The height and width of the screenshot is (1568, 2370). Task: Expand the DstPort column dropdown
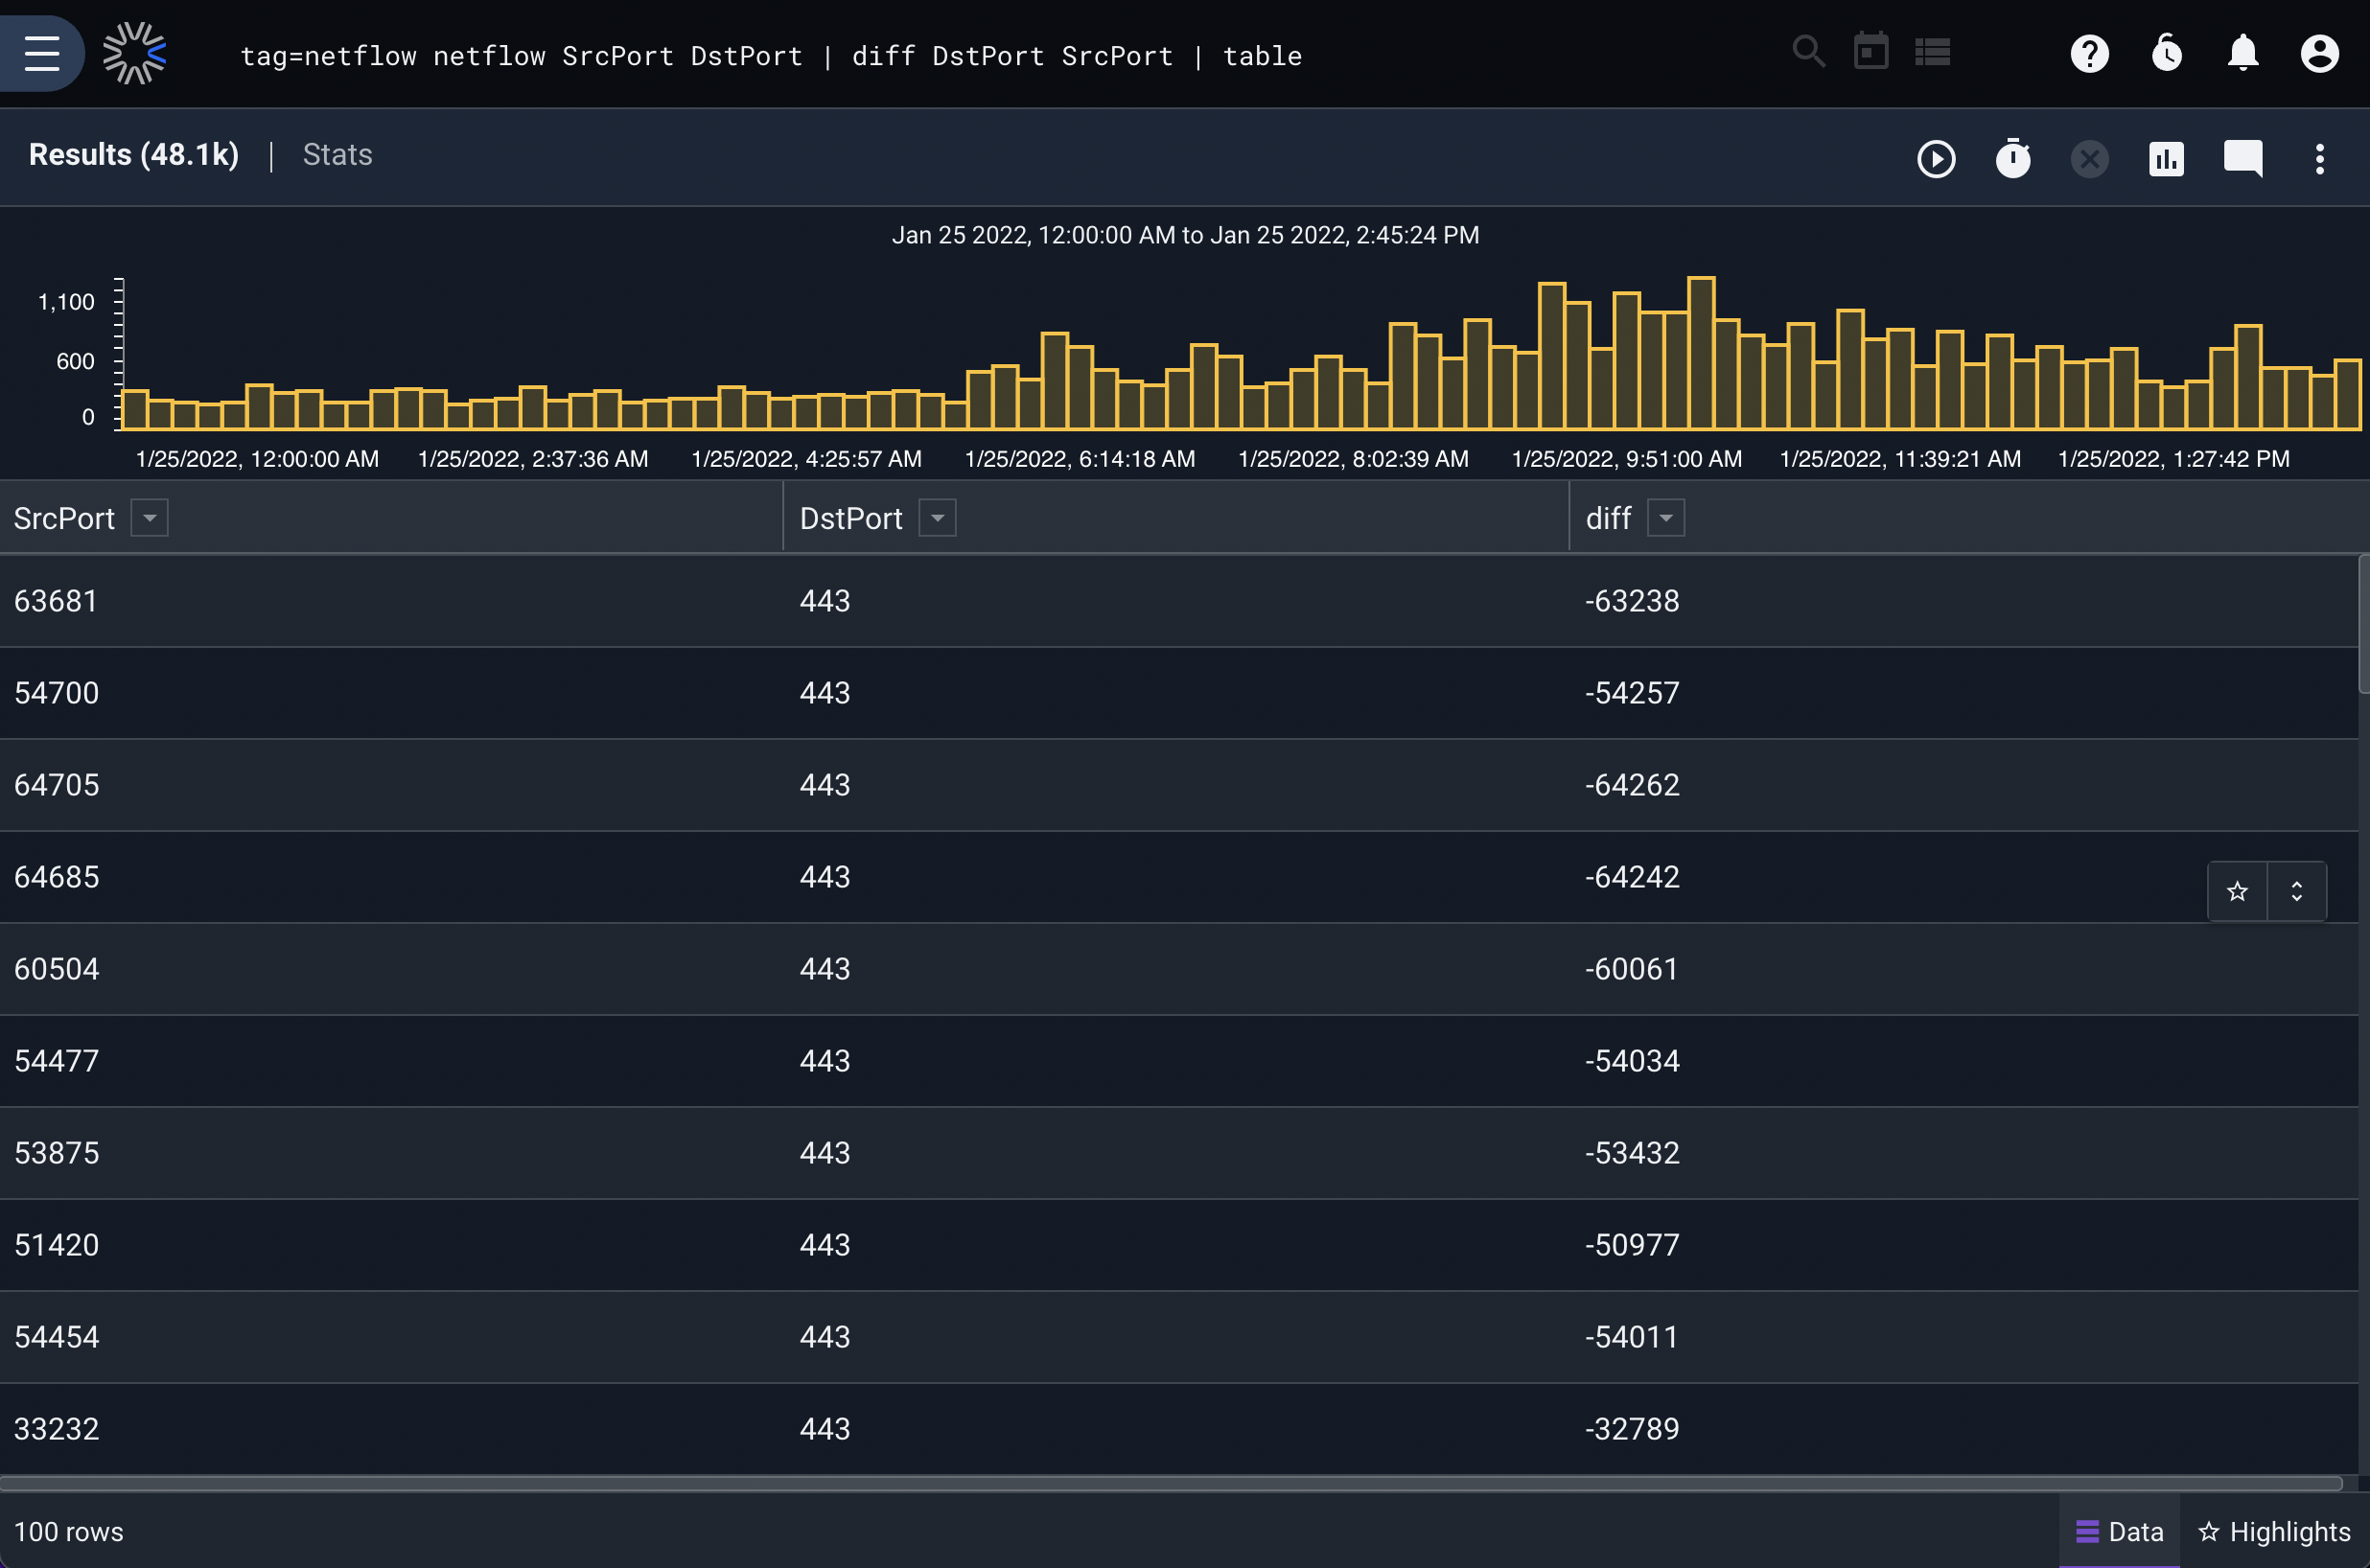tap(937, 518)
